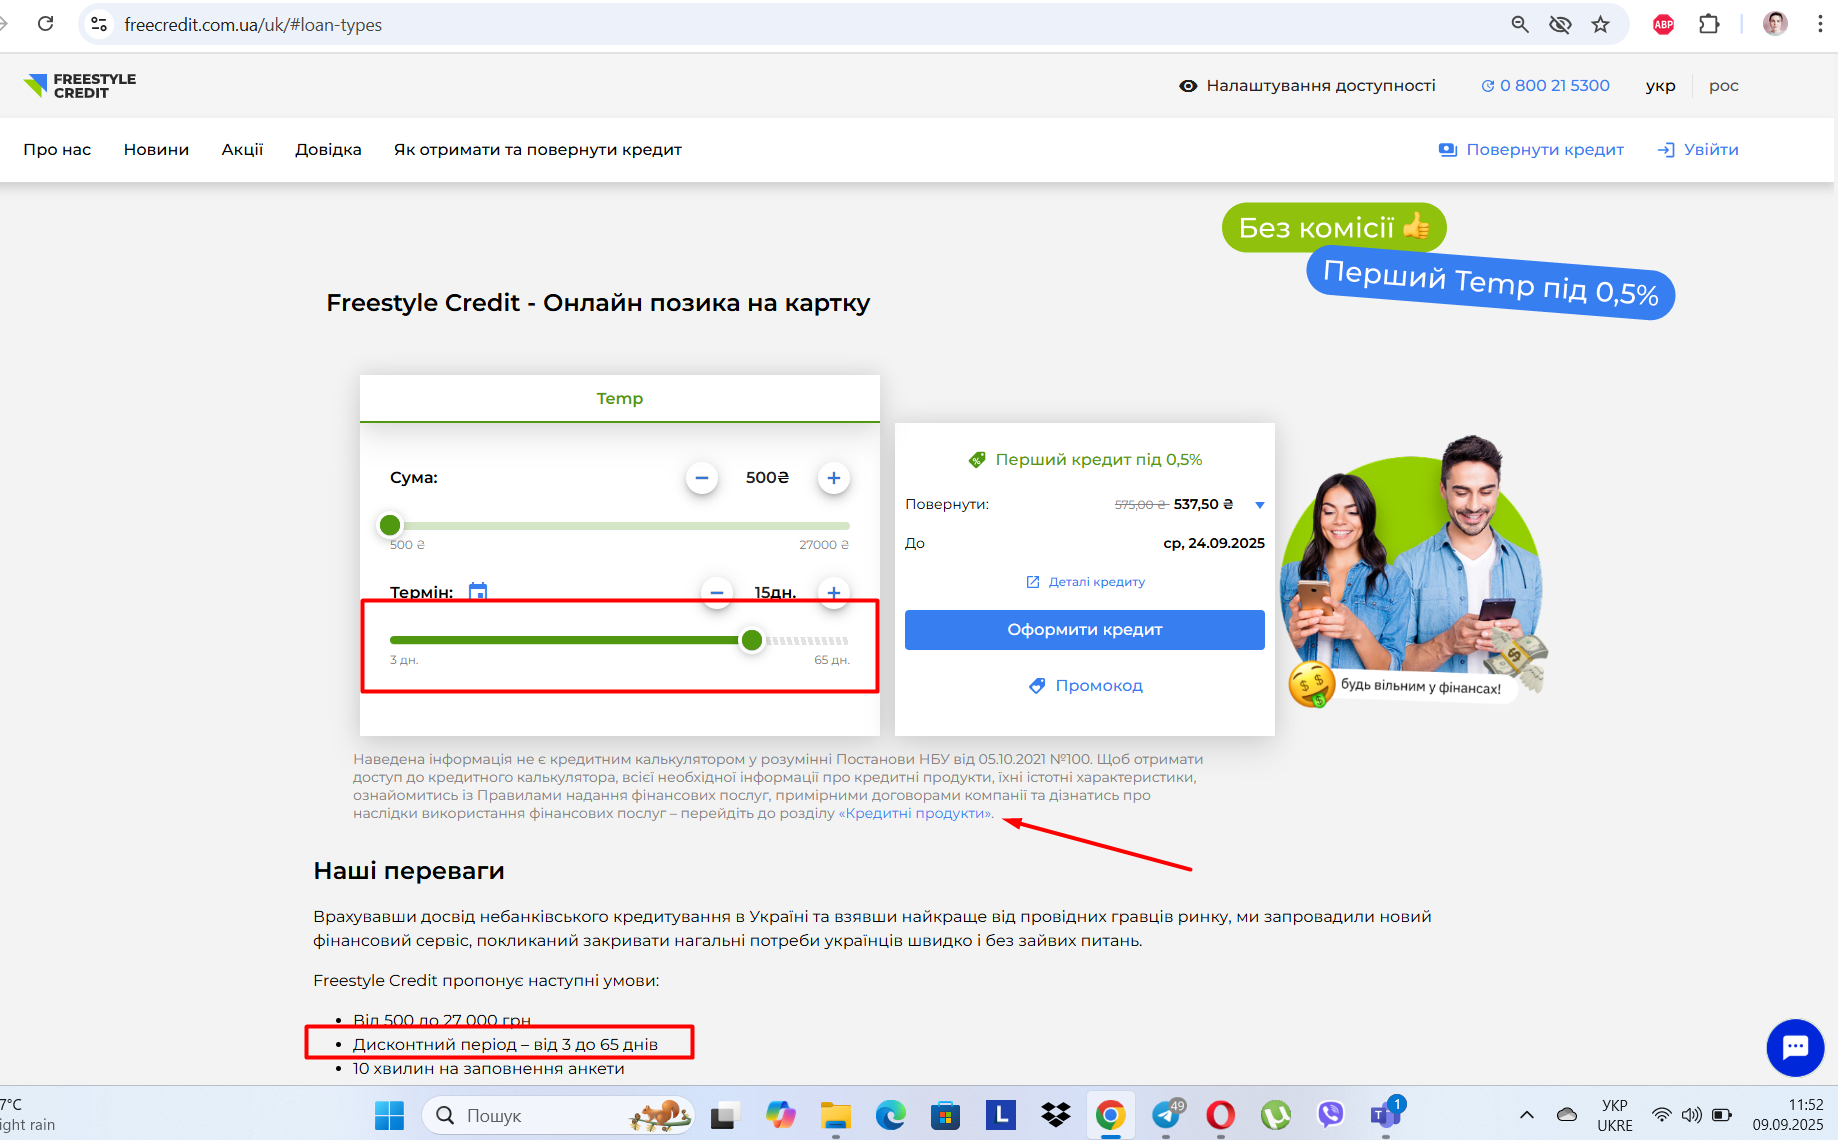The image size is (1838, 1140).
Task: Click the Windows taskbar search box
Action: (x=557, y=1115)
